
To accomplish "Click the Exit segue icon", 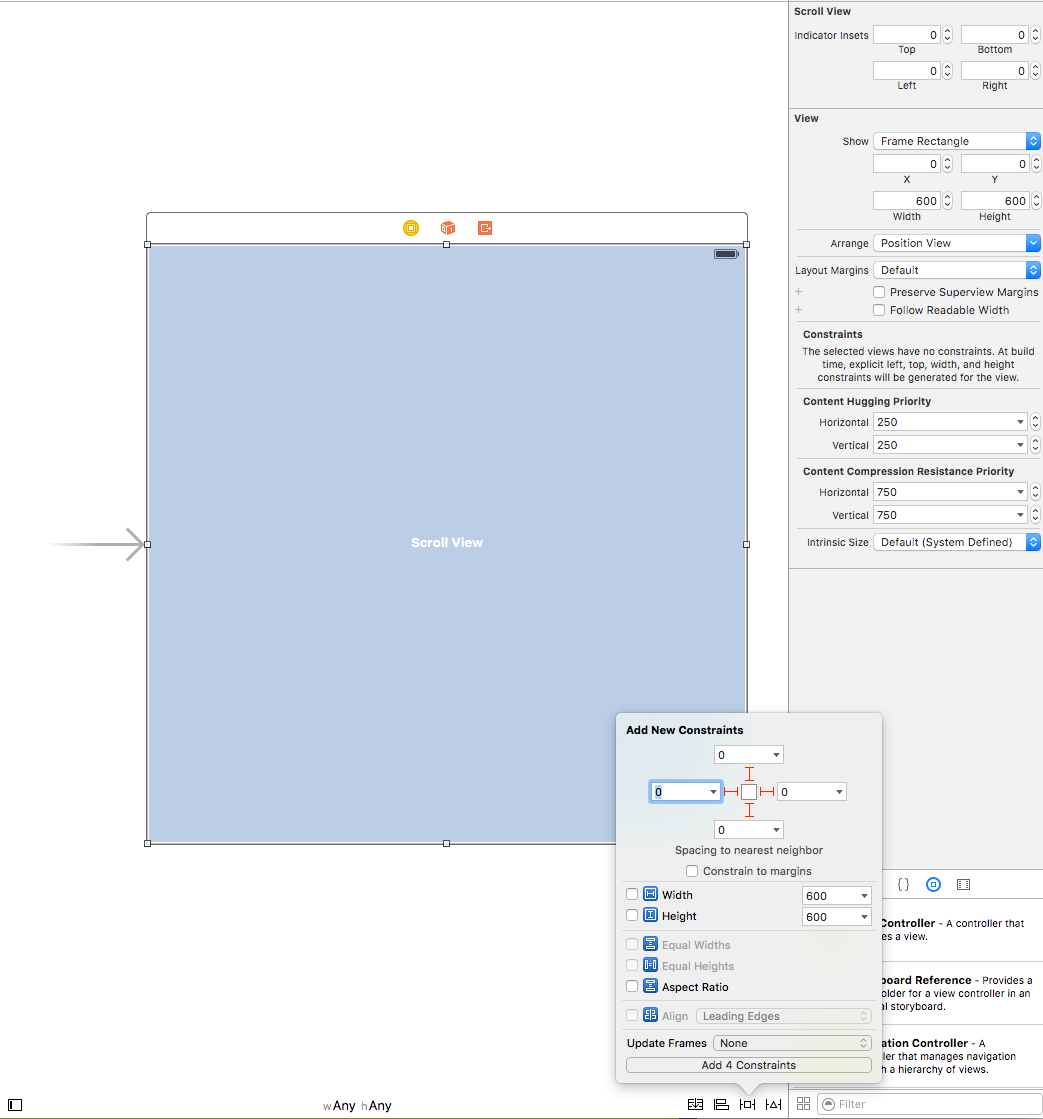I will (484, 228).
